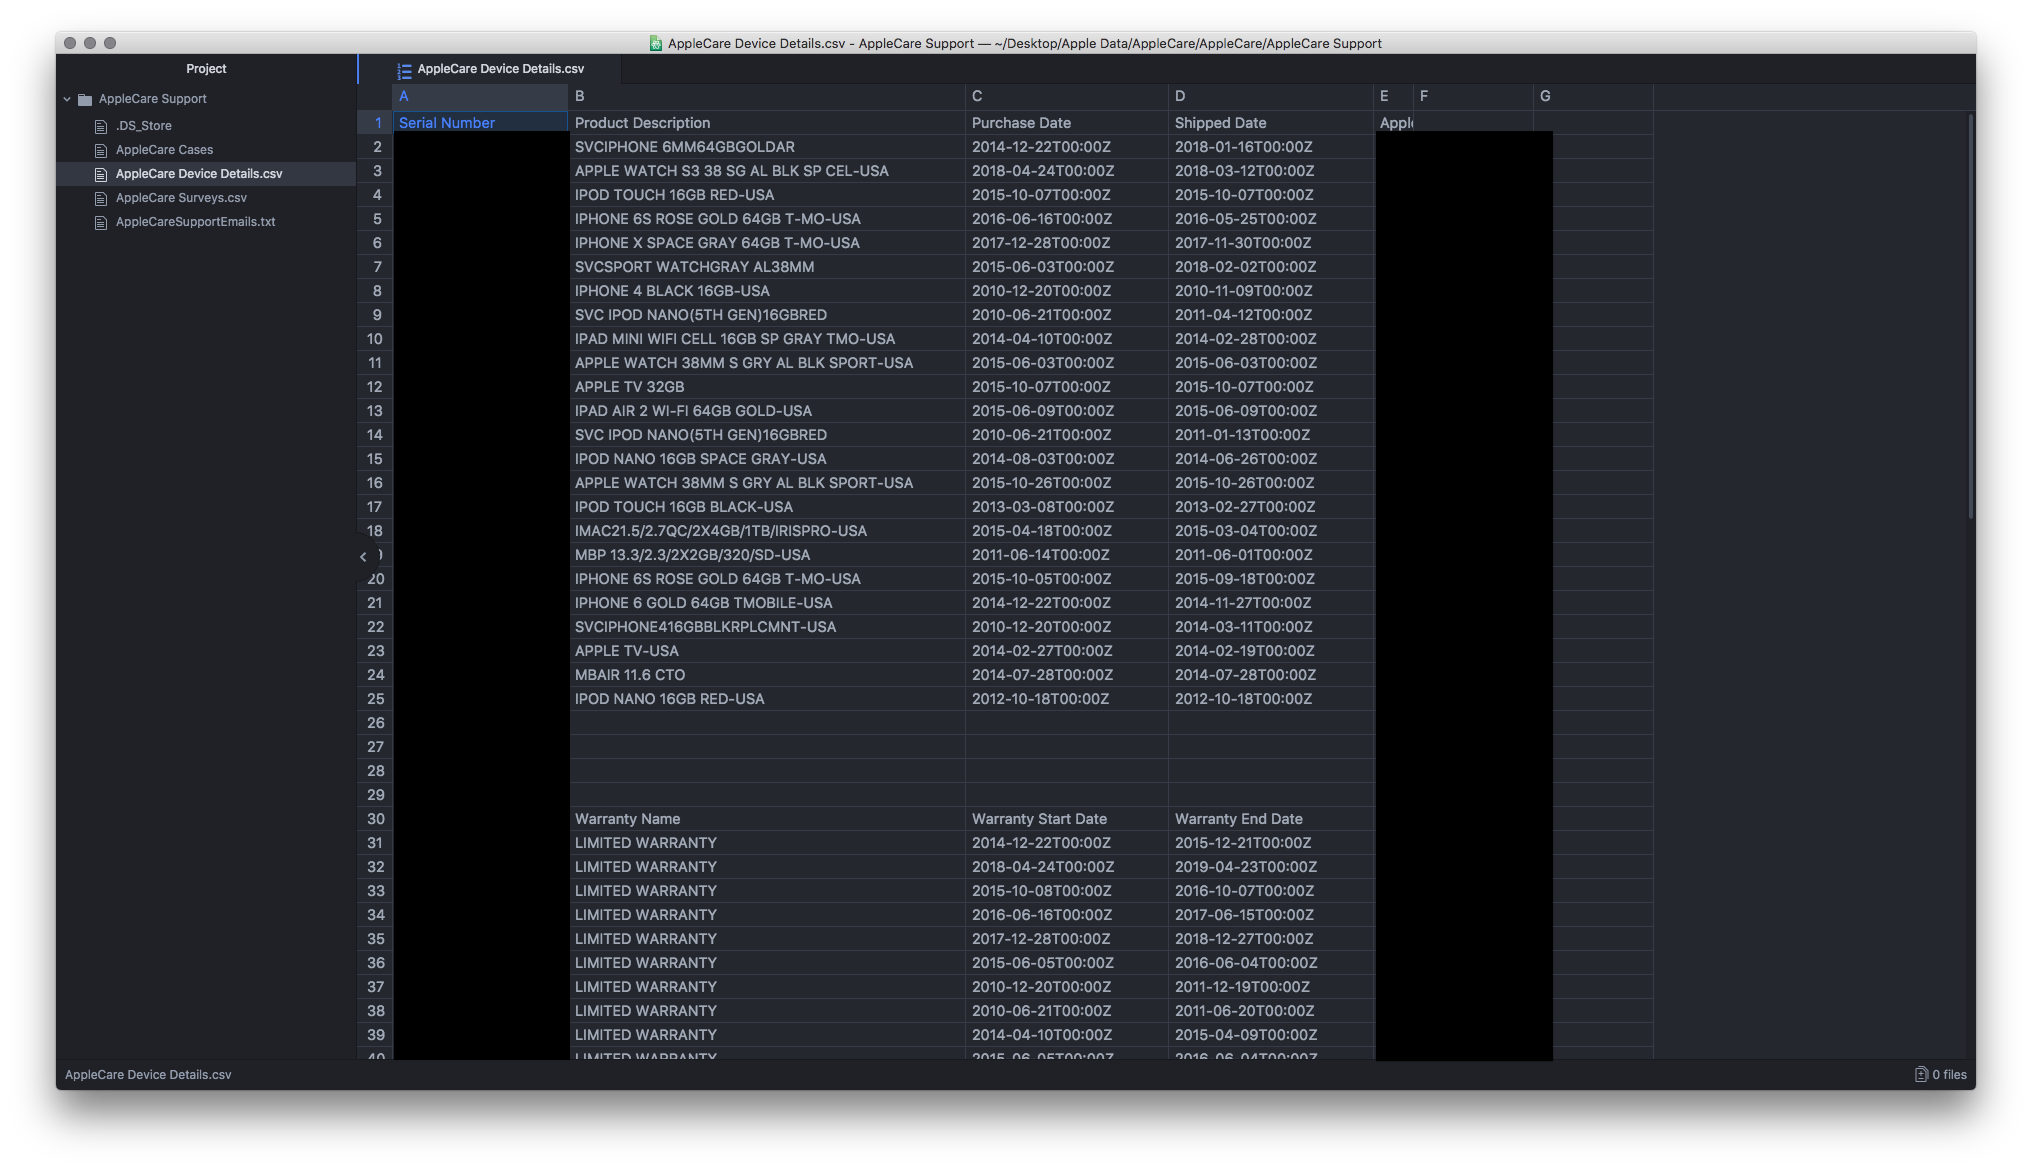Collapse the AppleCare Support folder chevron
This screenshot has height=1170, width=2032.
pyautogui.click(x=67, y=99)
